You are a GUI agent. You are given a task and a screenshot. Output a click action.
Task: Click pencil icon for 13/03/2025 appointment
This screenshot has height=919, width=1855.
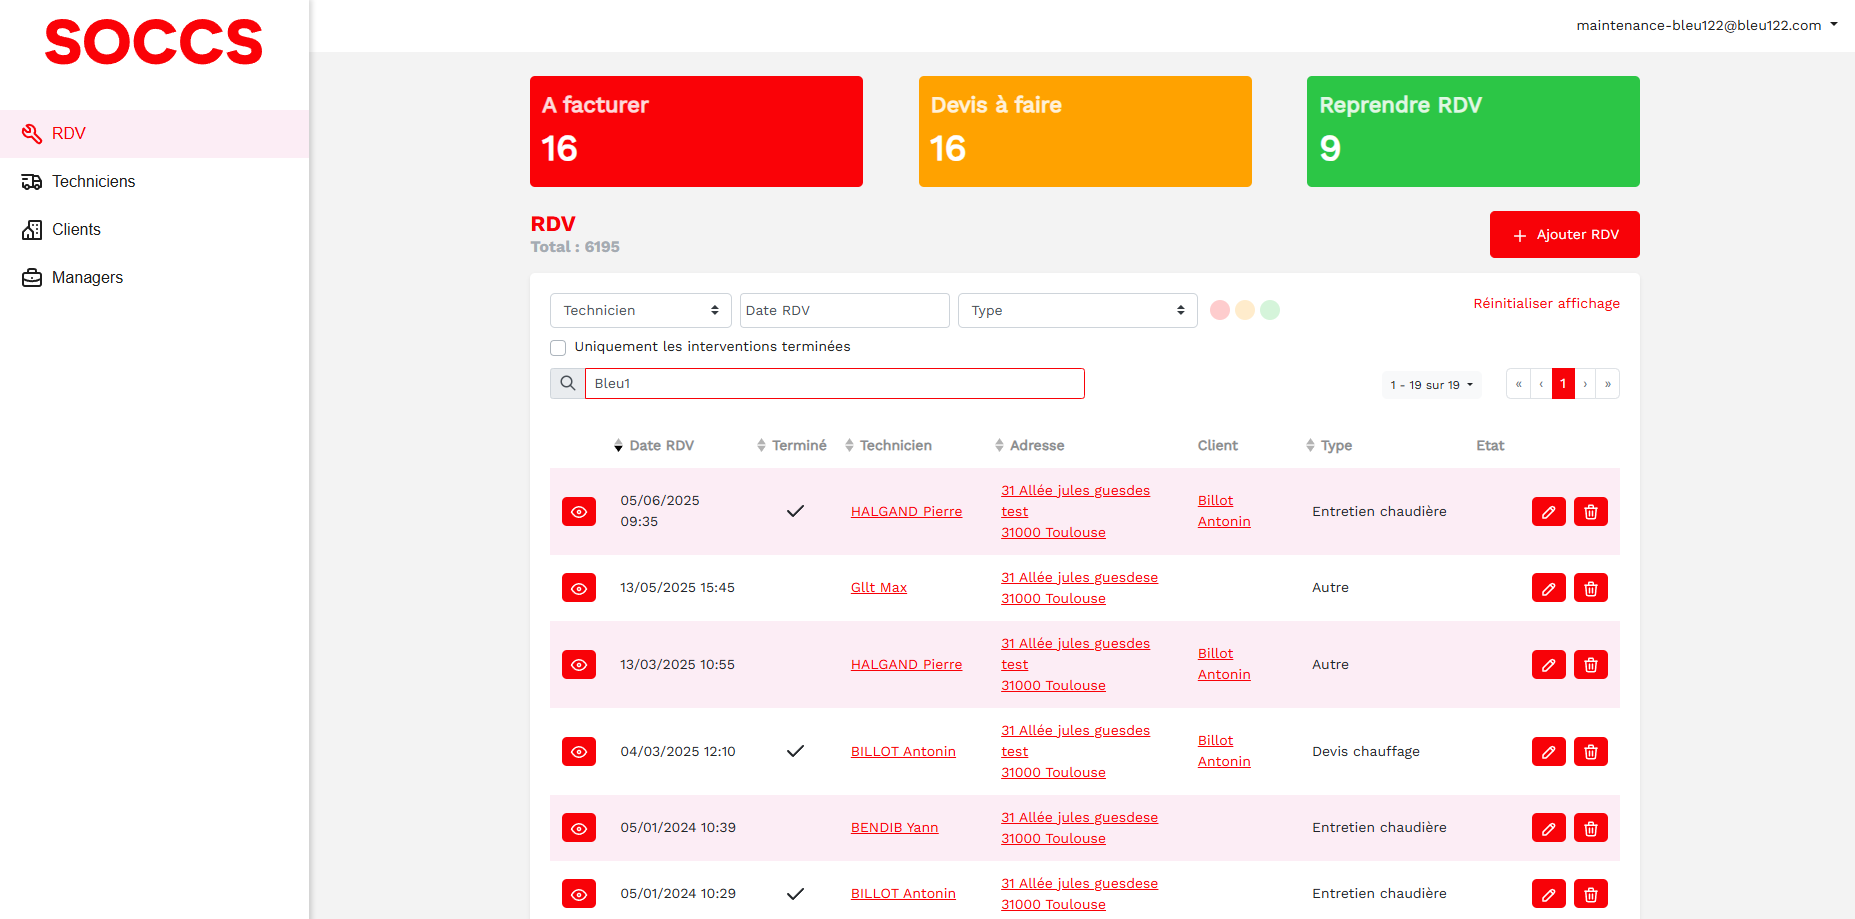tap(1548, 665)
